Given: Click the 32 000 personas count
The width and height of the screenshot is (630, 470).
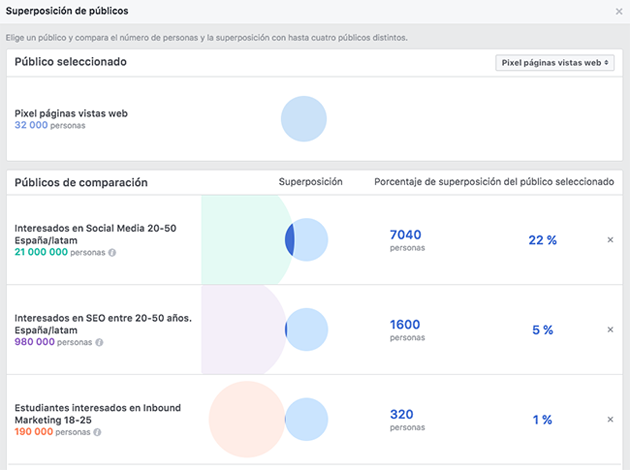Looking at the screenshot, I should 50,125.
